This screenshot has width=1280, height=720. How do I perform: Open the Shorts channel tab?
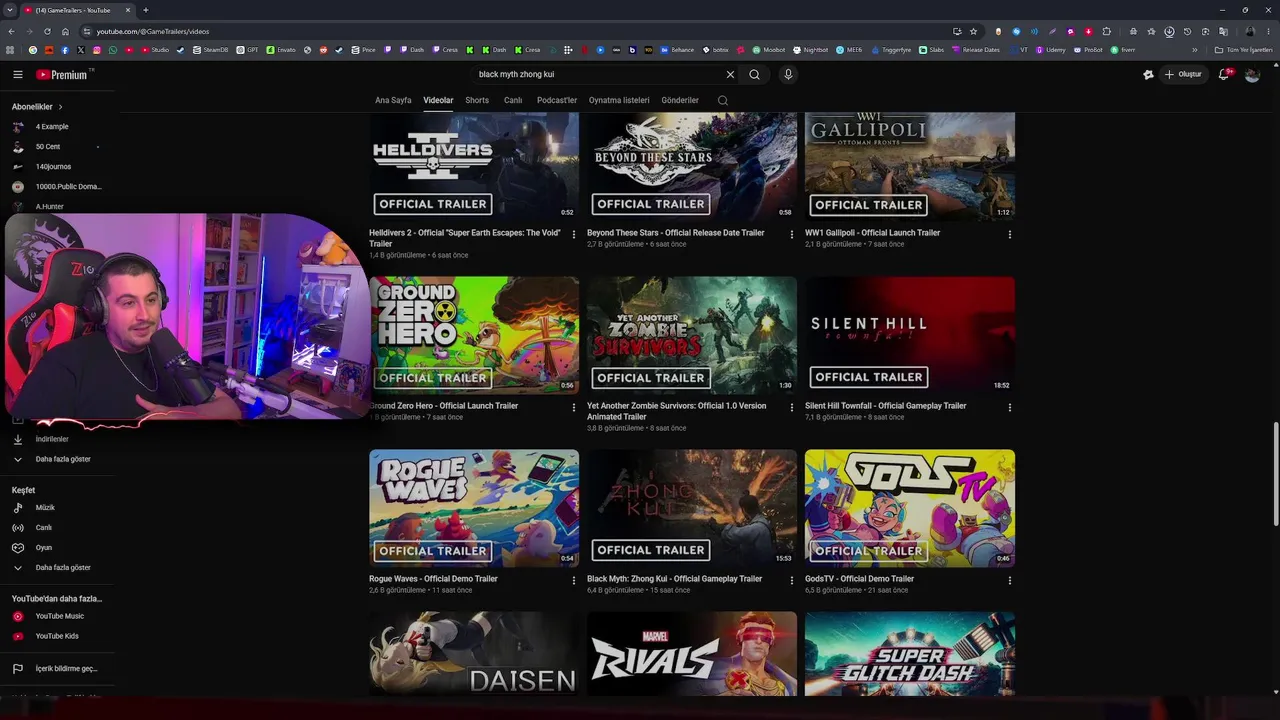click(477, 100)
